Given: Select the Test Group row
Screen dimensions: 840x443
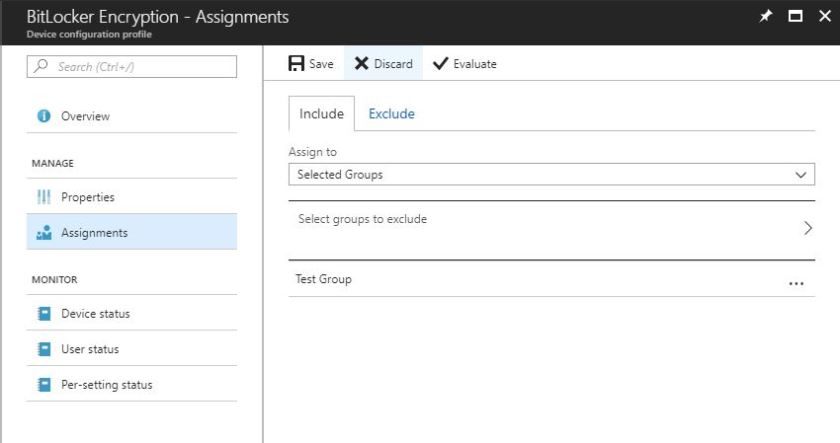Looking at the screenshot, I should 552,279.
